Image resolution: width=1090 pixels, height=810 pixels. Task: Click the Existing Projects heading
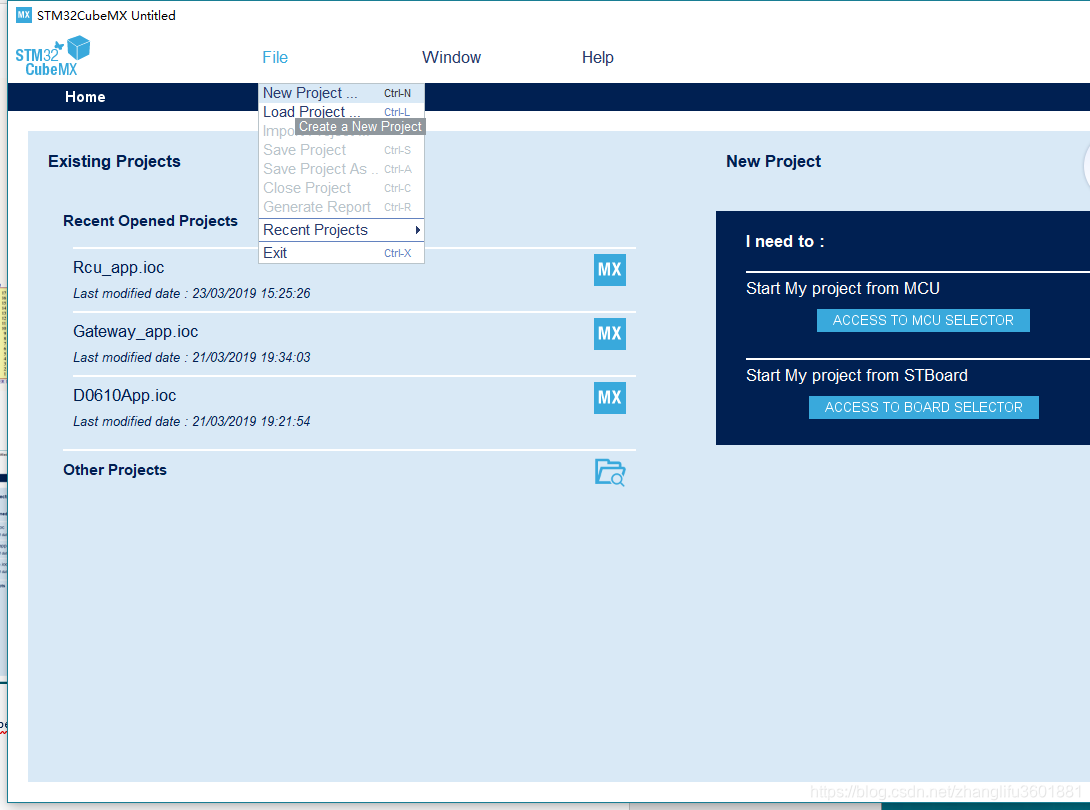coord(115,161)
